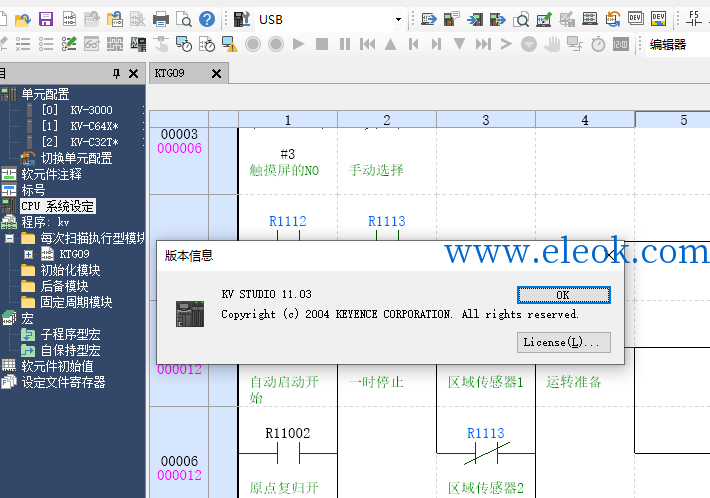Open the USB connection dropdown

pyautogui.click(x=398, y=19)
